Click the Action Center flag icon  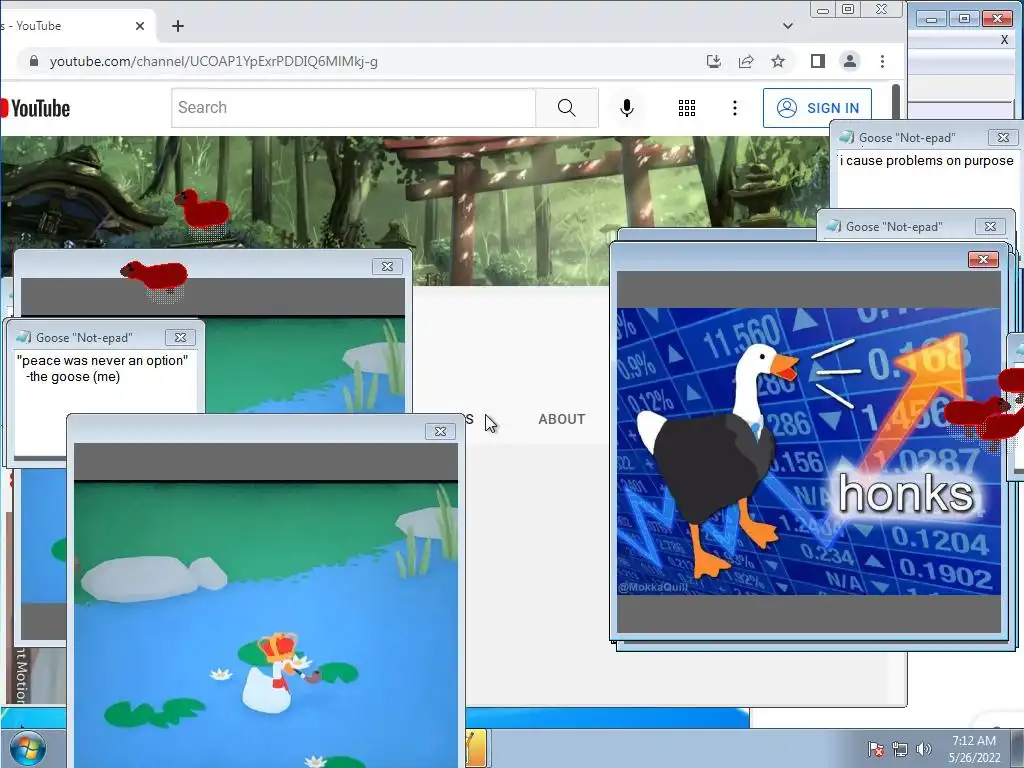point(876,749)
